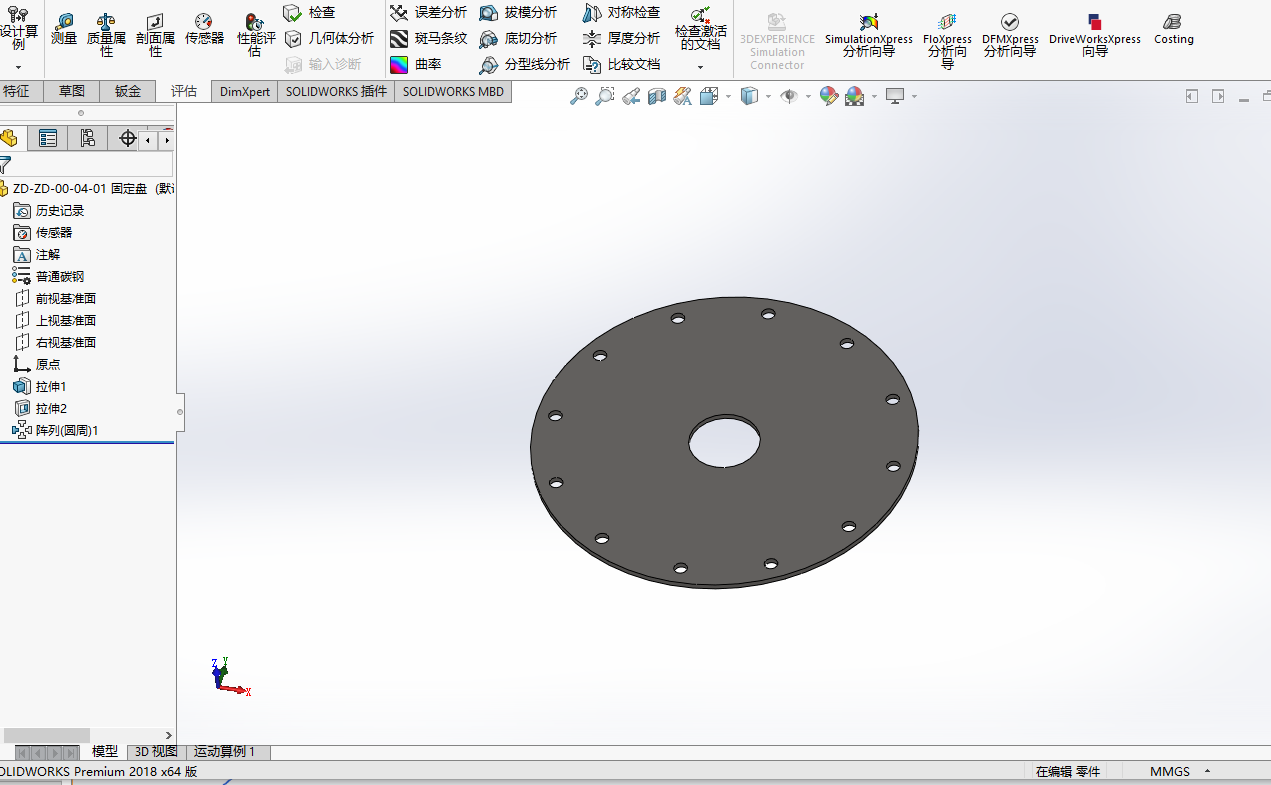The width and height of the screenshot is (1271, 785).
Task: Select PropertyManager panel tab
Action: [47, 139]
